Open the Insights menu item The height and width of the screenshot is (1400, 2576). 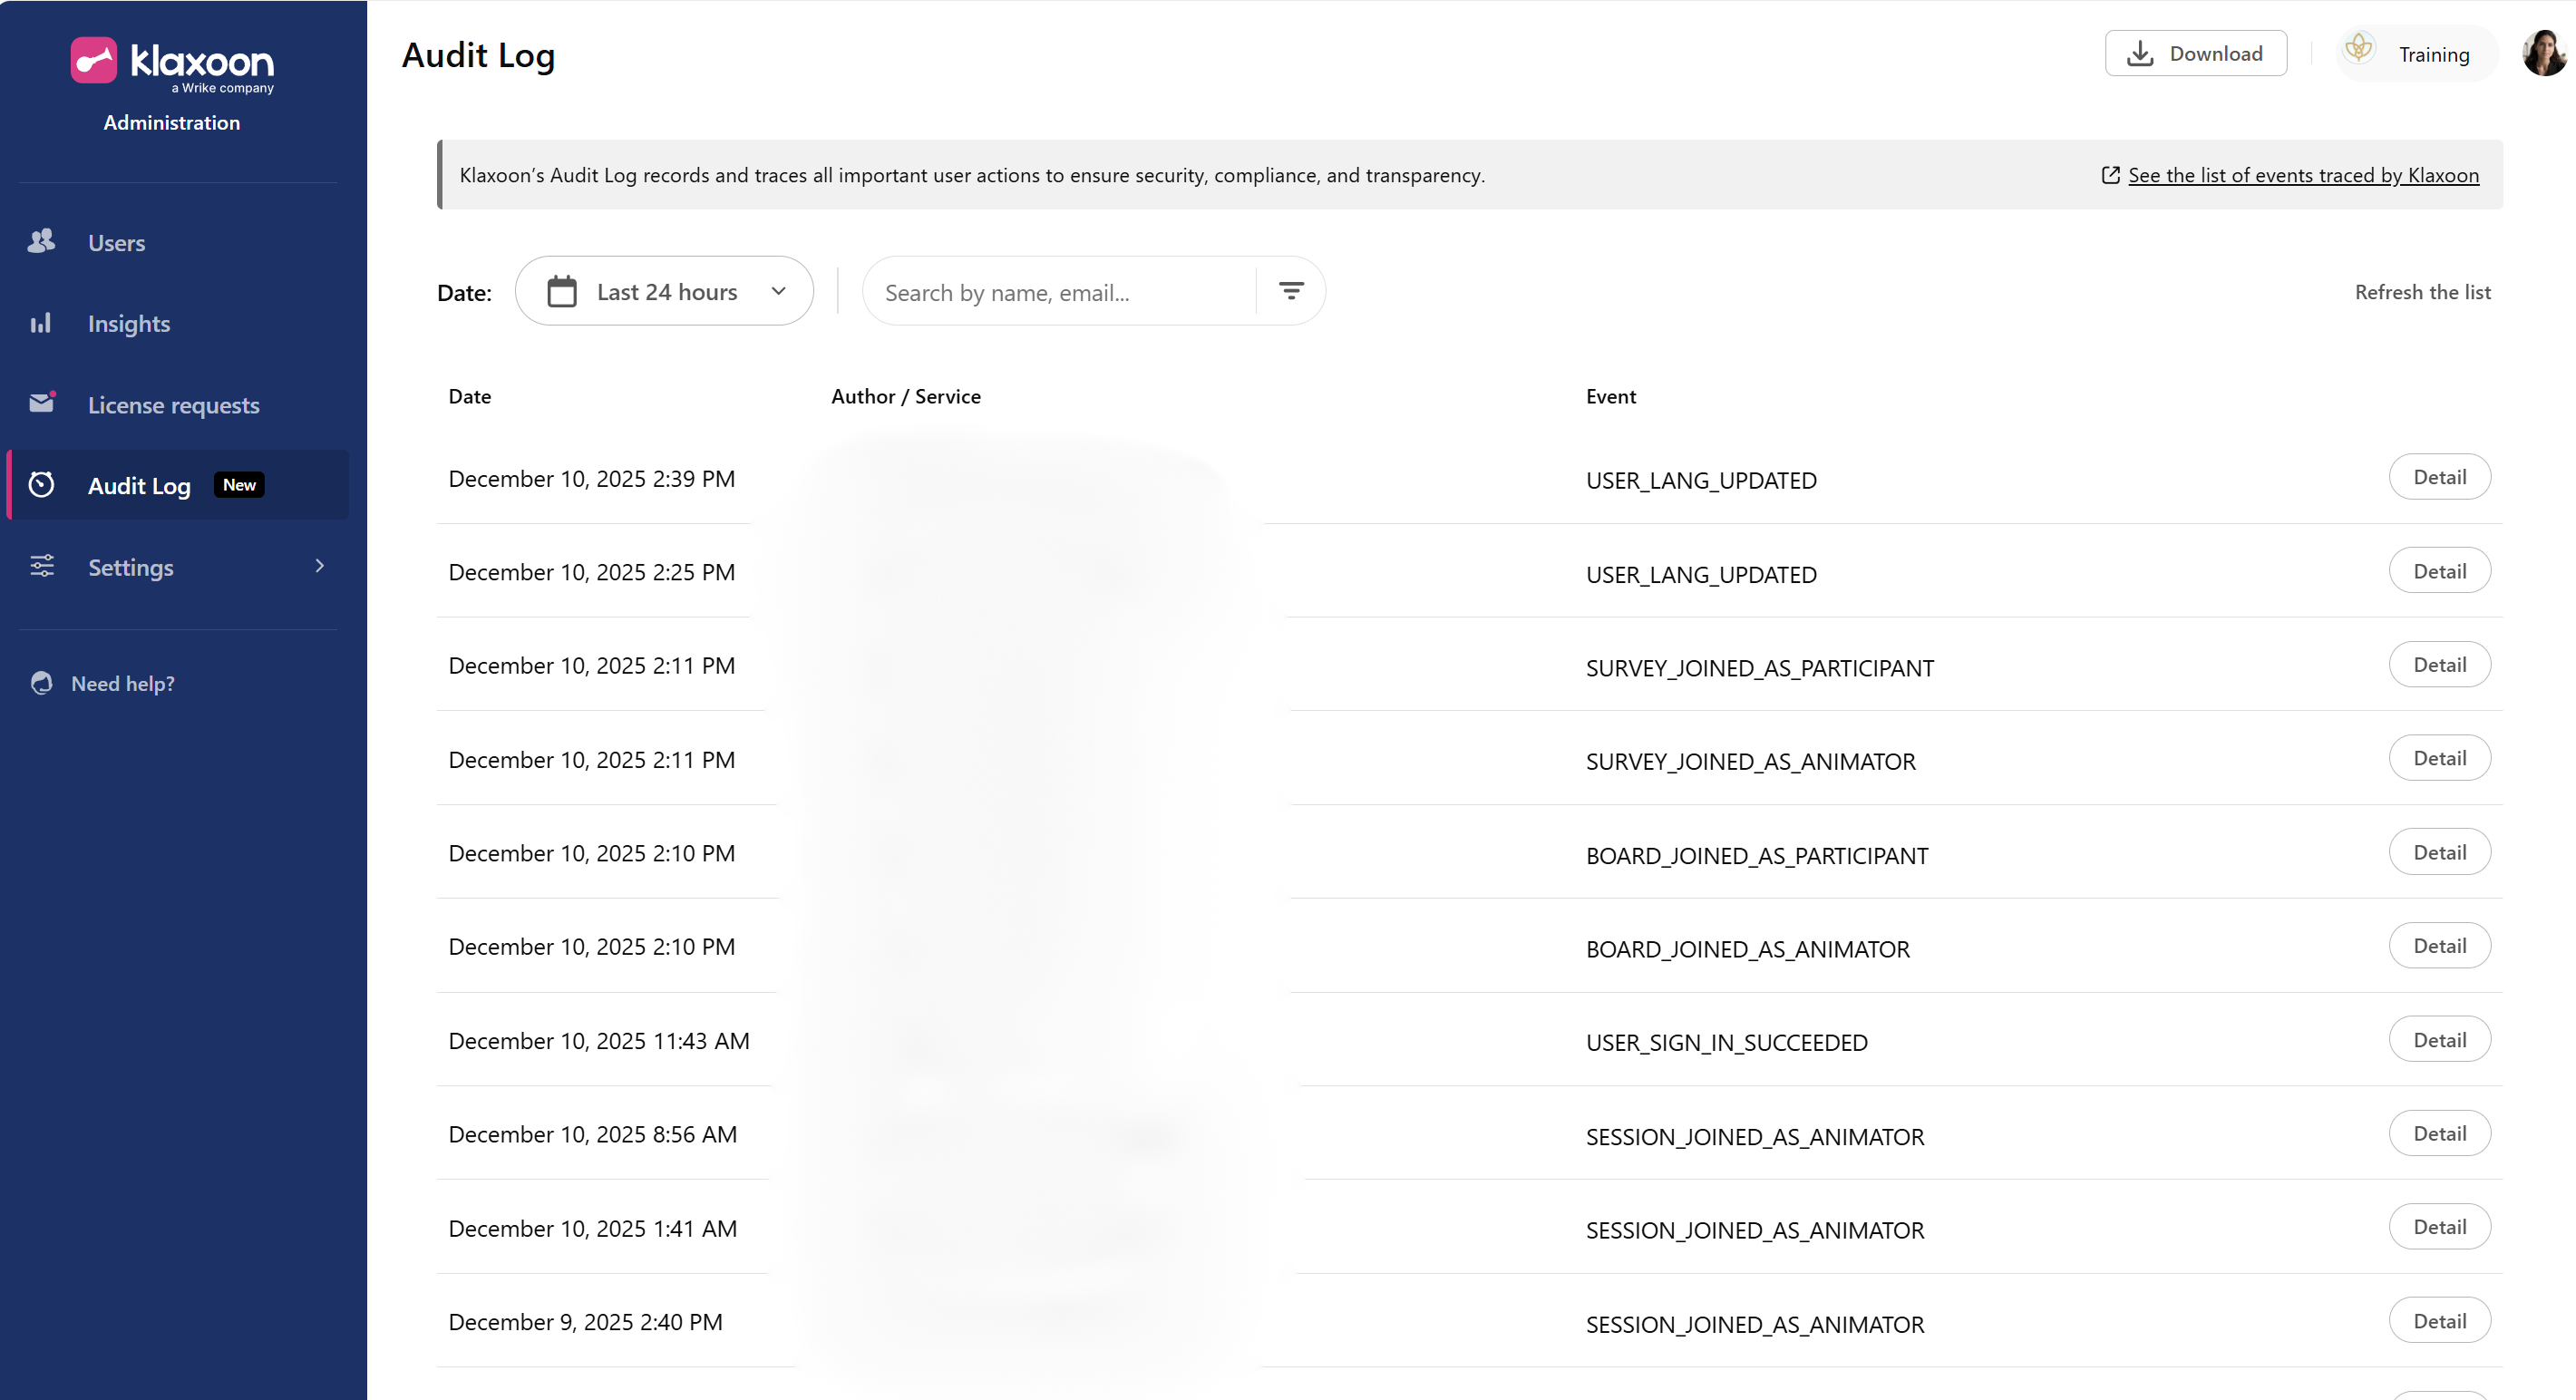coord(129,324)
